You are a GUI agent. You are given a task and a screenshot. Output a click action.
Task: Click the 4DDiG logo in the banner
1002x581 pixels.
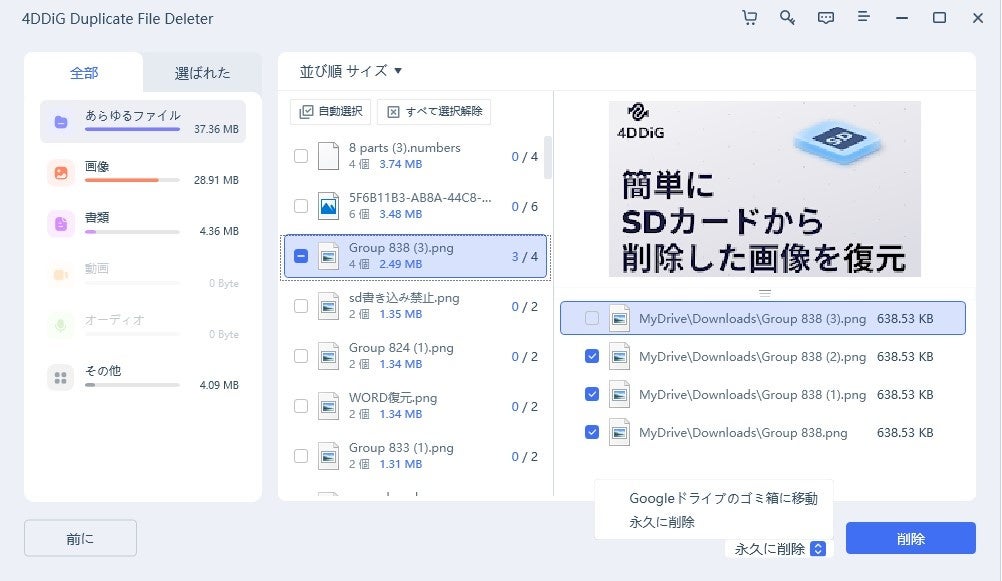[640, 122]
